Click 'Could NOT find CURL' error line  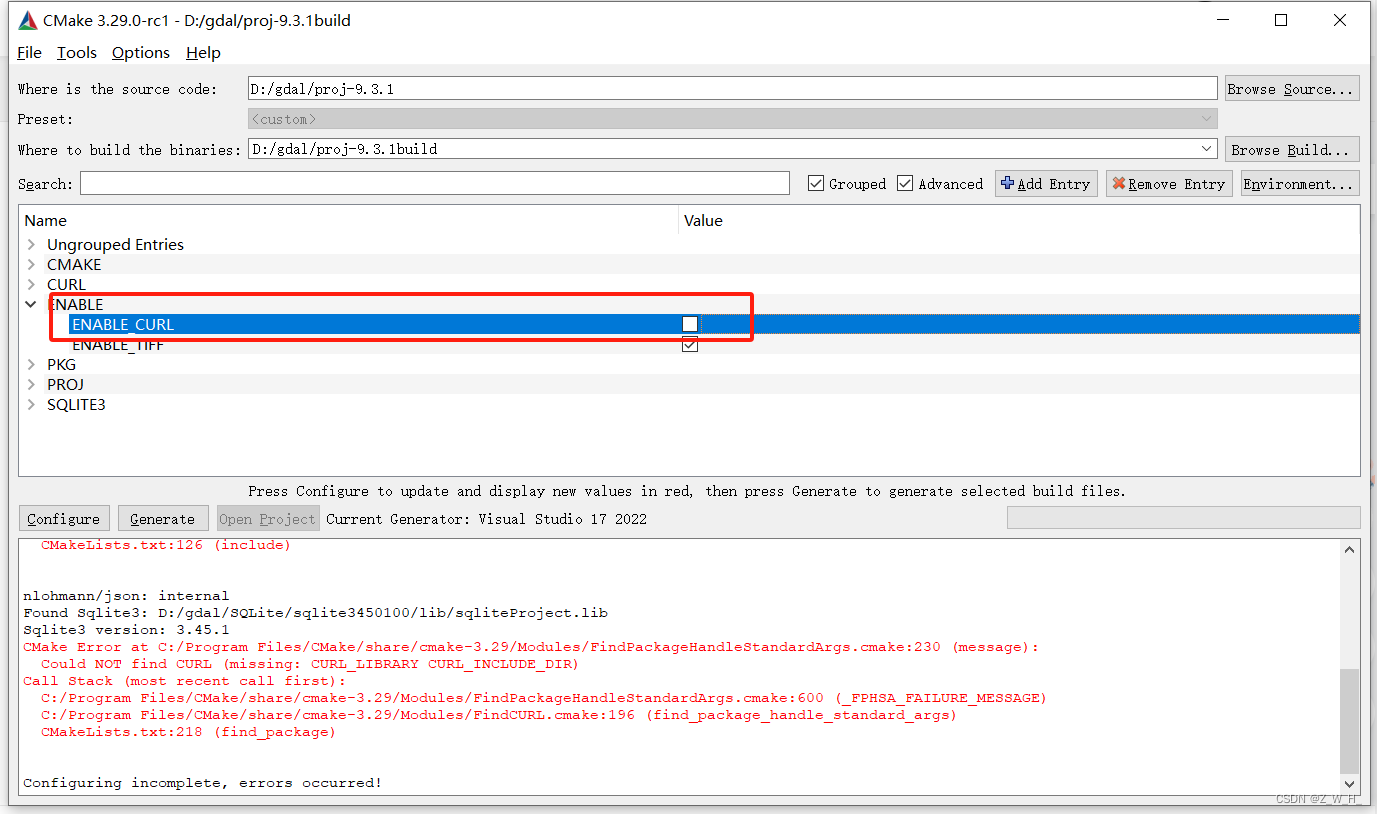310,664
